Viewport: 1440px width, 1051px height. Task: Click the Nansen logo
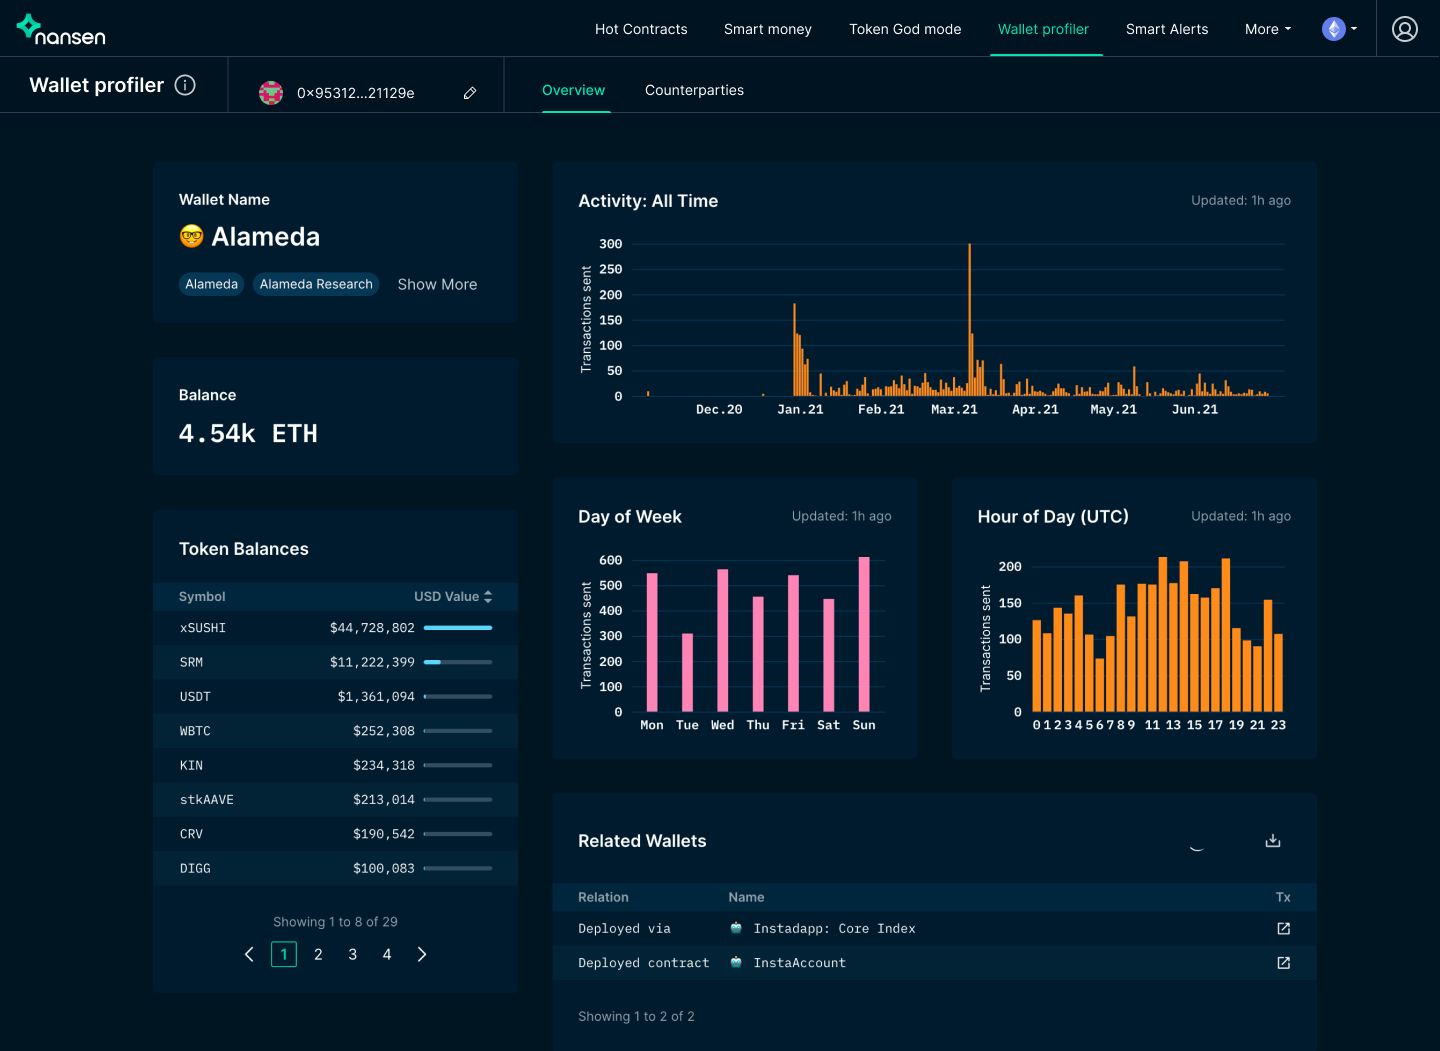61,30
